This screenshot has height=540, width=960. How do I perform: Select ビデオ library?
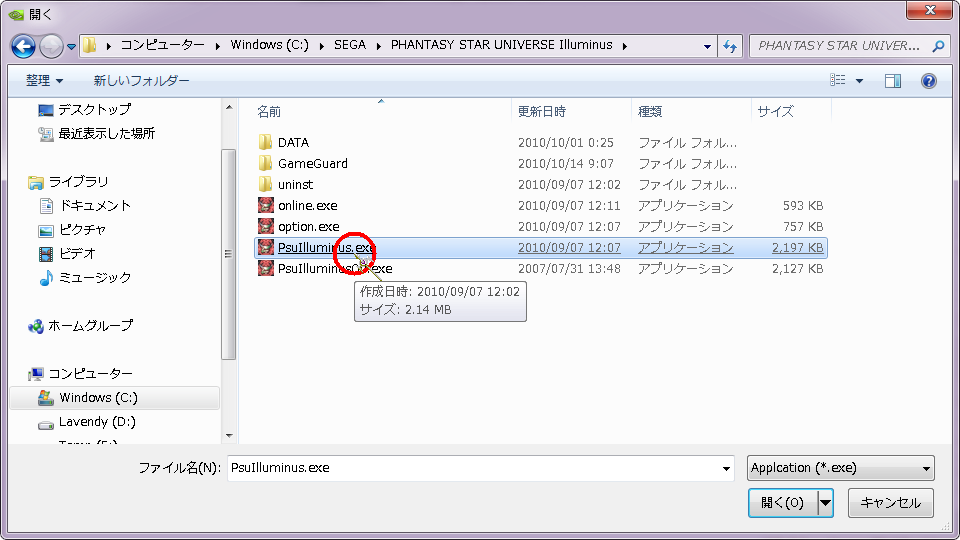(67, 253)
